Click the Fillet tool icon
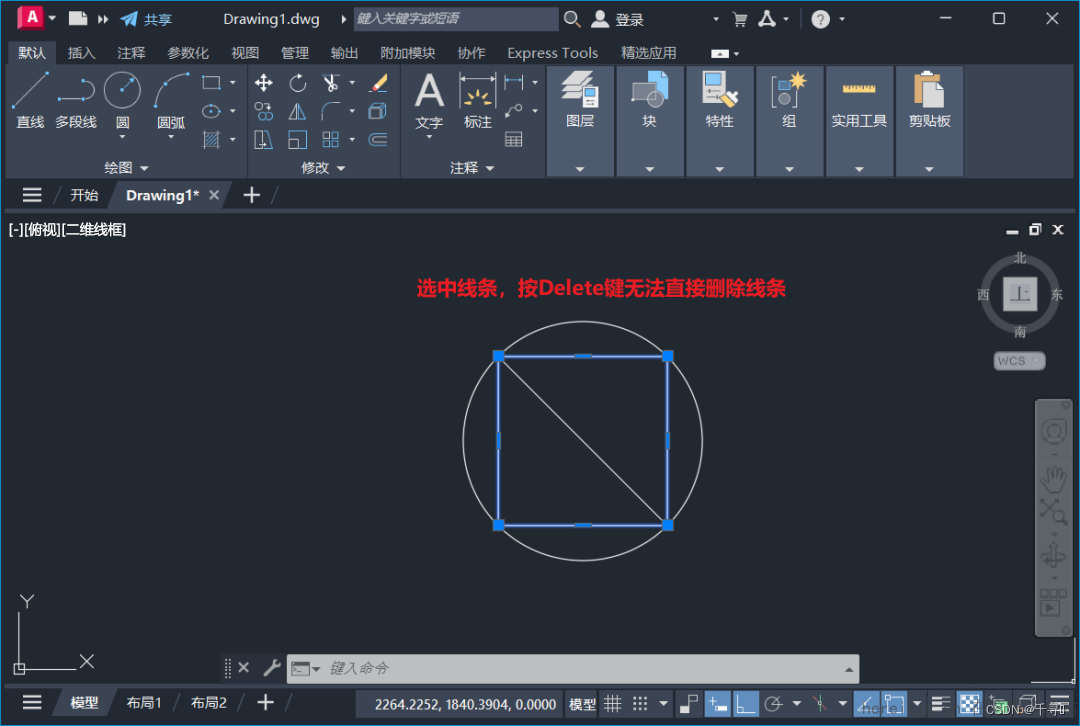1080x726 pixels. 331,112
